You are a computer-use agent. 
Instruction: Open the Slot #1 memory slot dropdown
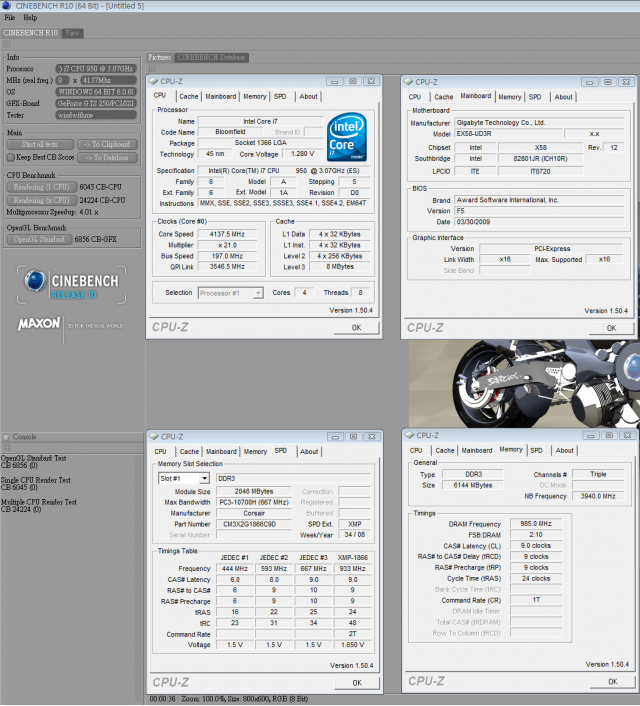pyautogui.click(x=204, y=478)
